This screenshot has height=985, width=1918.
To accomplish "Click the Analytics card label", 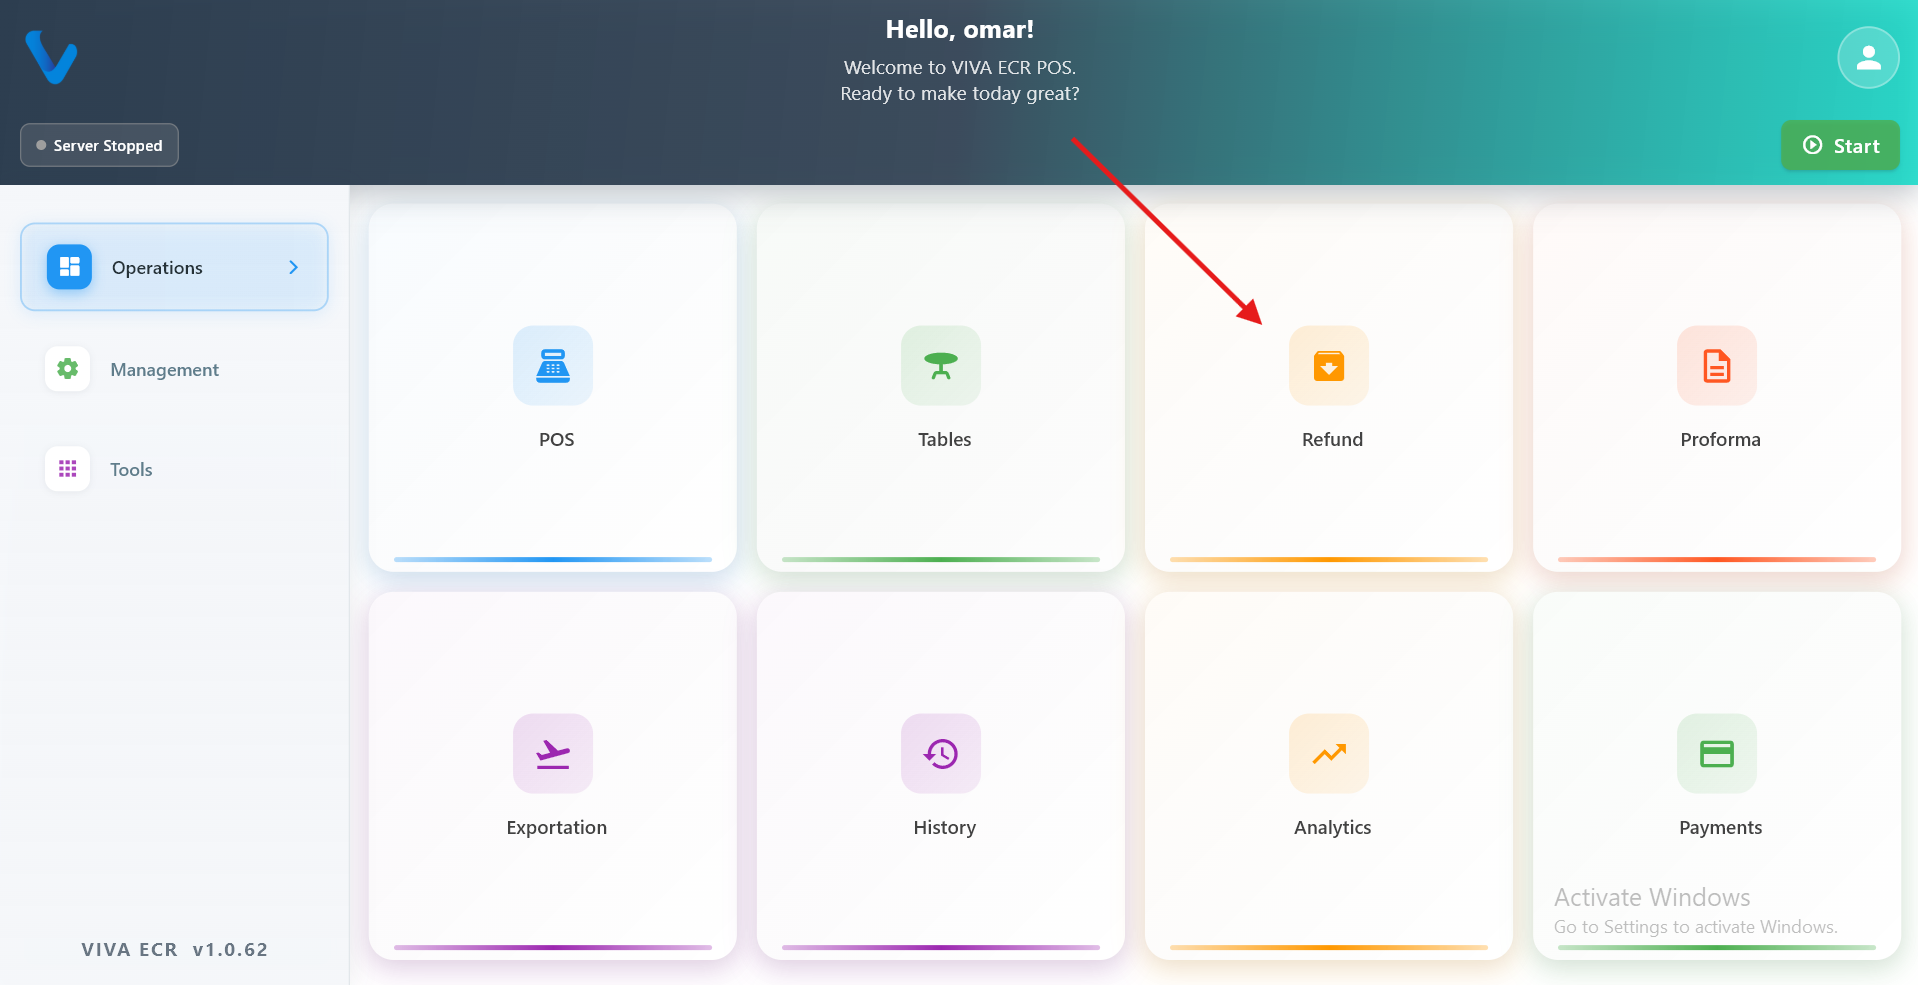I will tap(1332, 828).
